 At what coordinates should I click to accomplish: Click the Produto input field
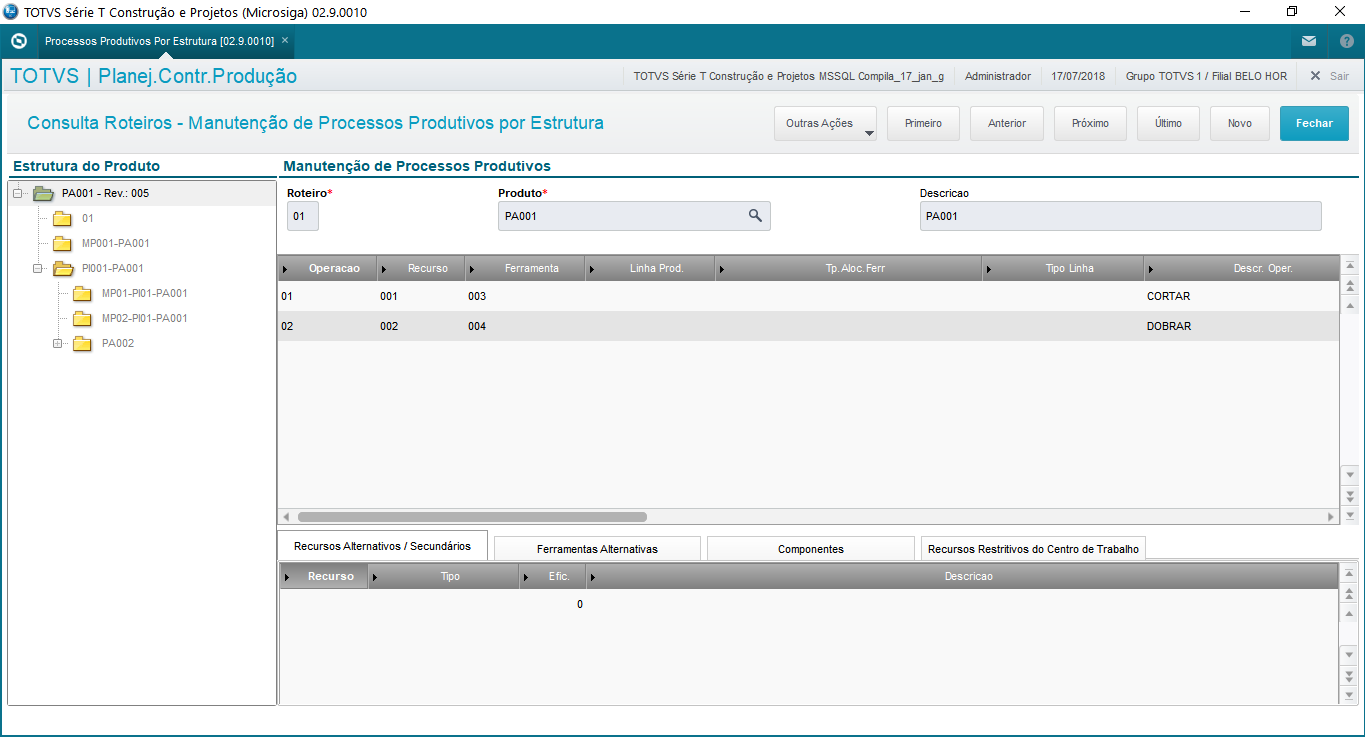point(634,216)
